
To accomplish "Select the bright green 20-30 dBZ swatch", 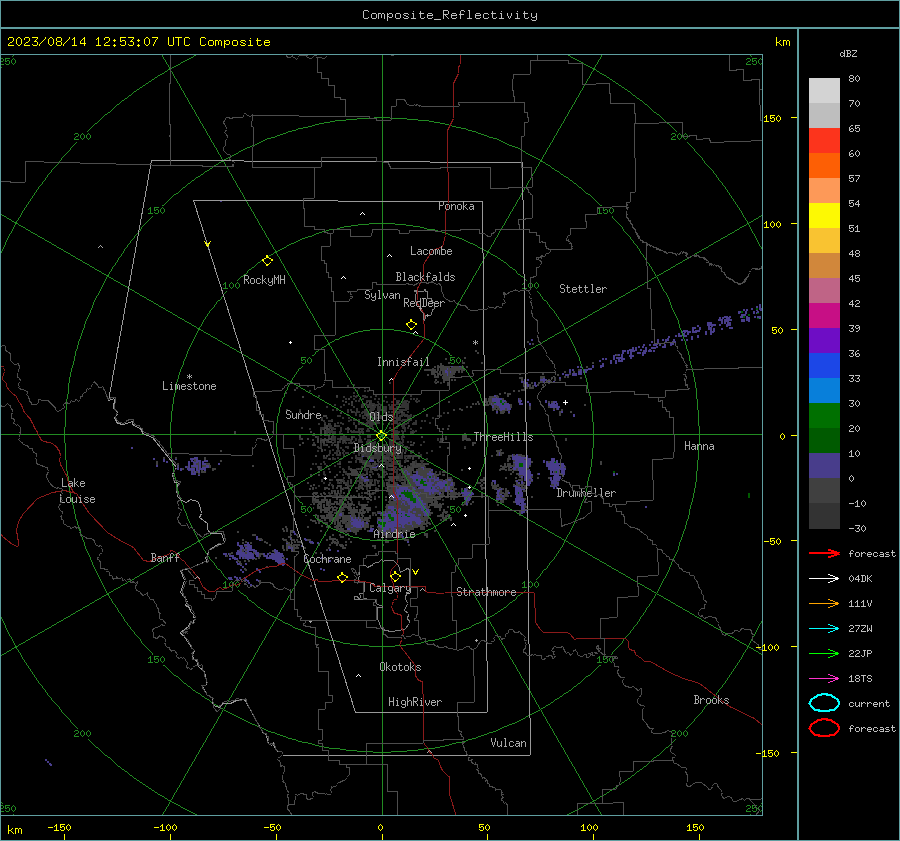I will click(824, 415).
